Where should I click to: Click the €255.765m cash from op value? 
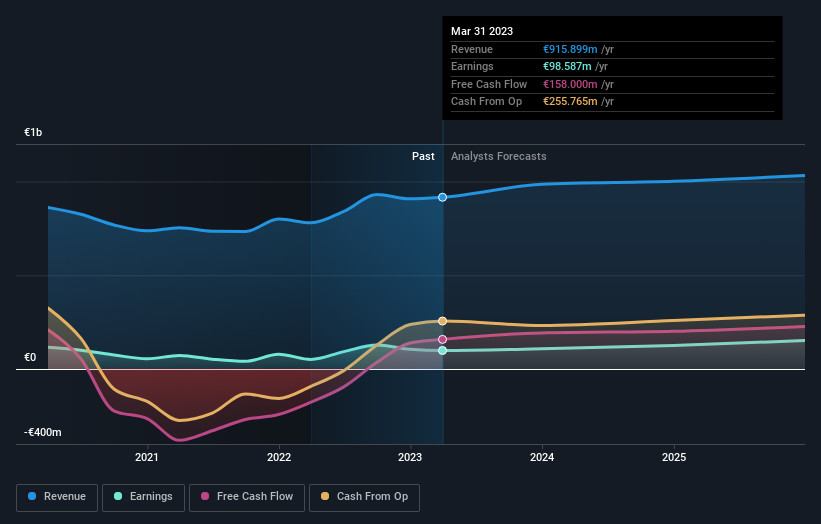(570, 102)
